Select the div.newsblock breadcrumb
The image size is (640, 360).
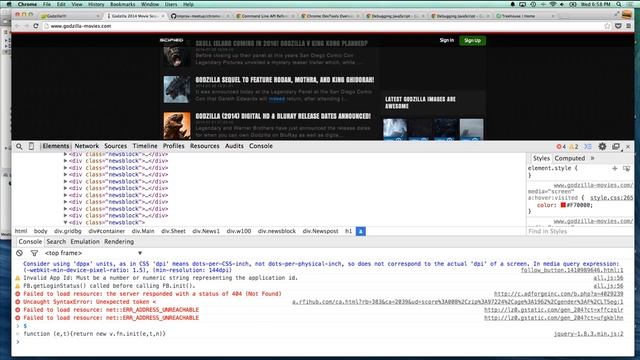tap(276, 231)
